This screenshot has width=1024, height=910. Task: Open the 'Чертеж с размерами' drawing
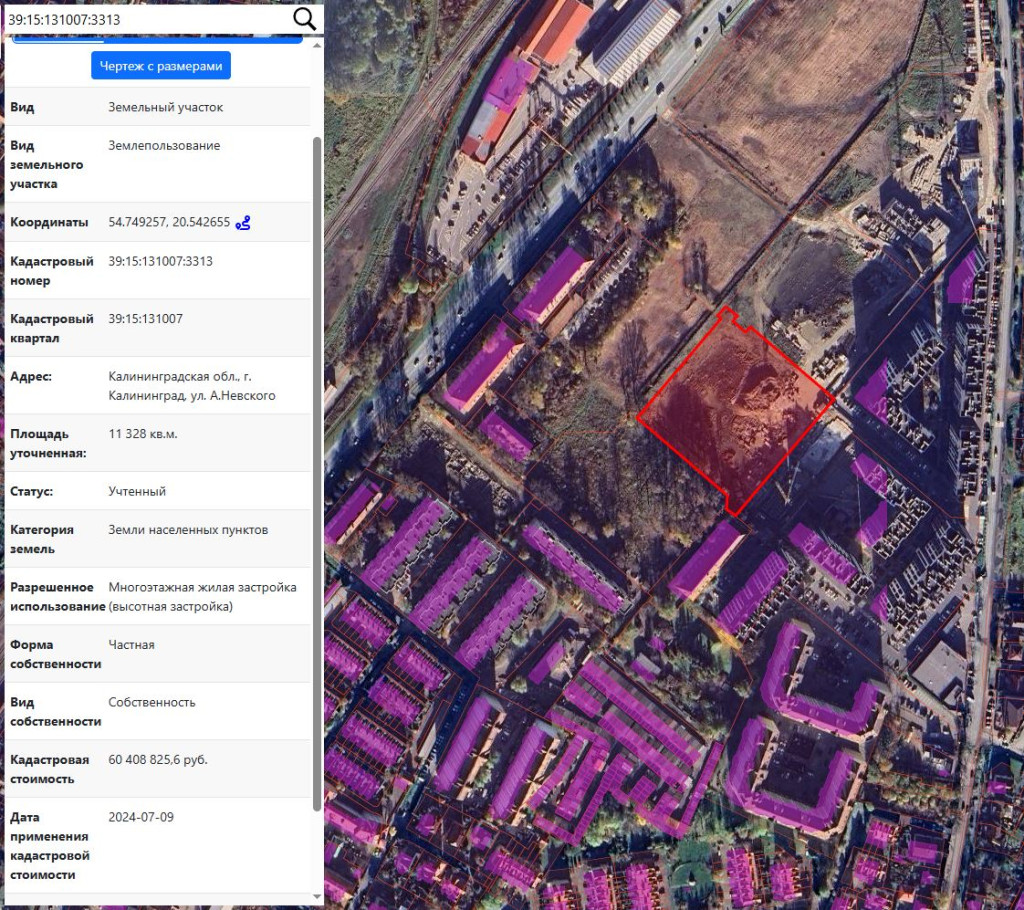(x=161, y=65)
